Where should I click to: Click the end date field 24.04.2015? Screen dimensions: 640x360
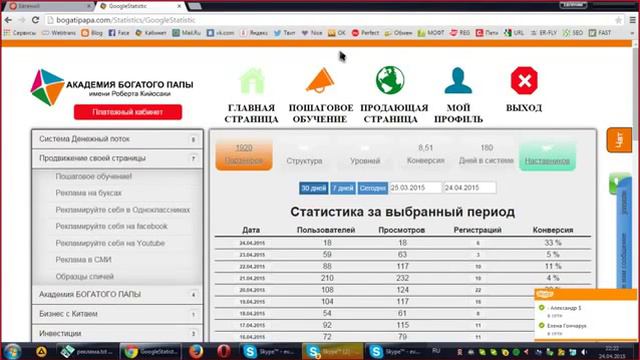(x=469, y=188)
